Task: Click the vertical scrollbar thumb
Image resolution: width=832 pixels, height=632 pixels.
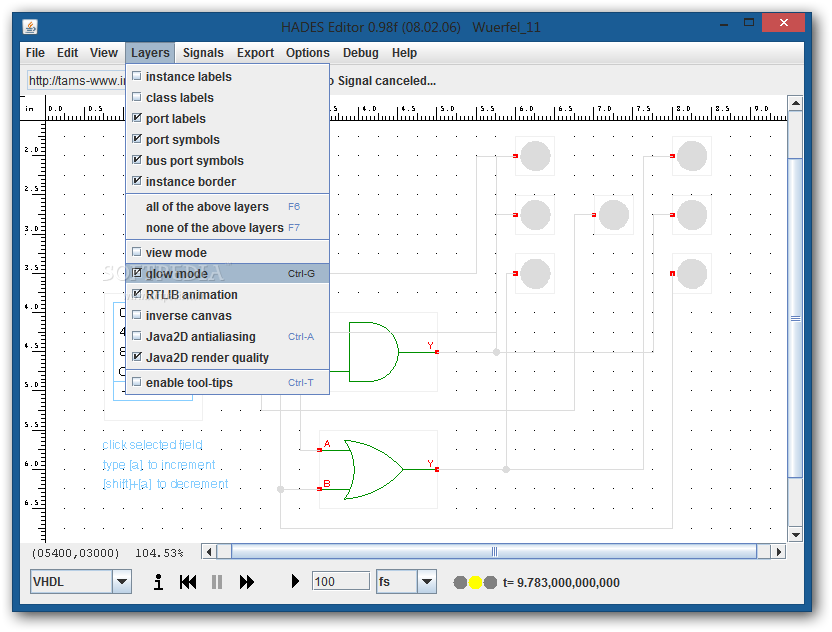Action: coord(795,318)
